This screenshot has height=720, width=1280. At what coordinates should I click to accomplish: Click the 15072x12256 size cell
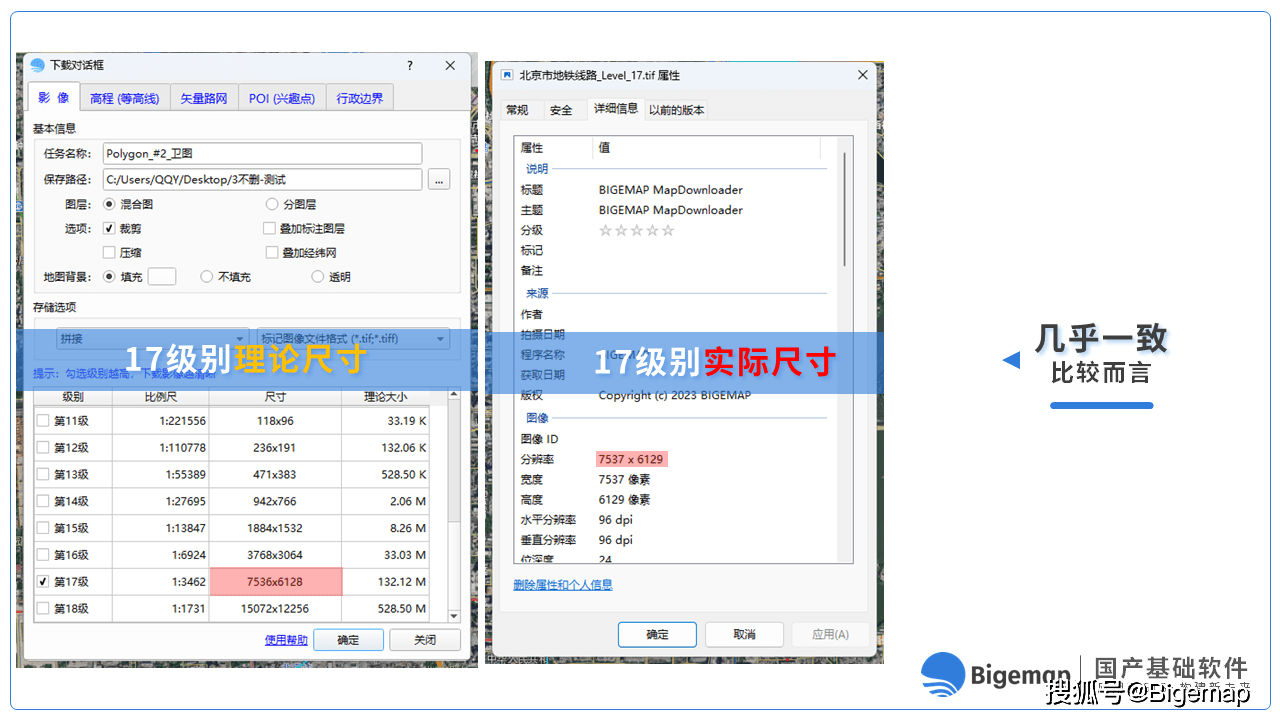(275, 608)
